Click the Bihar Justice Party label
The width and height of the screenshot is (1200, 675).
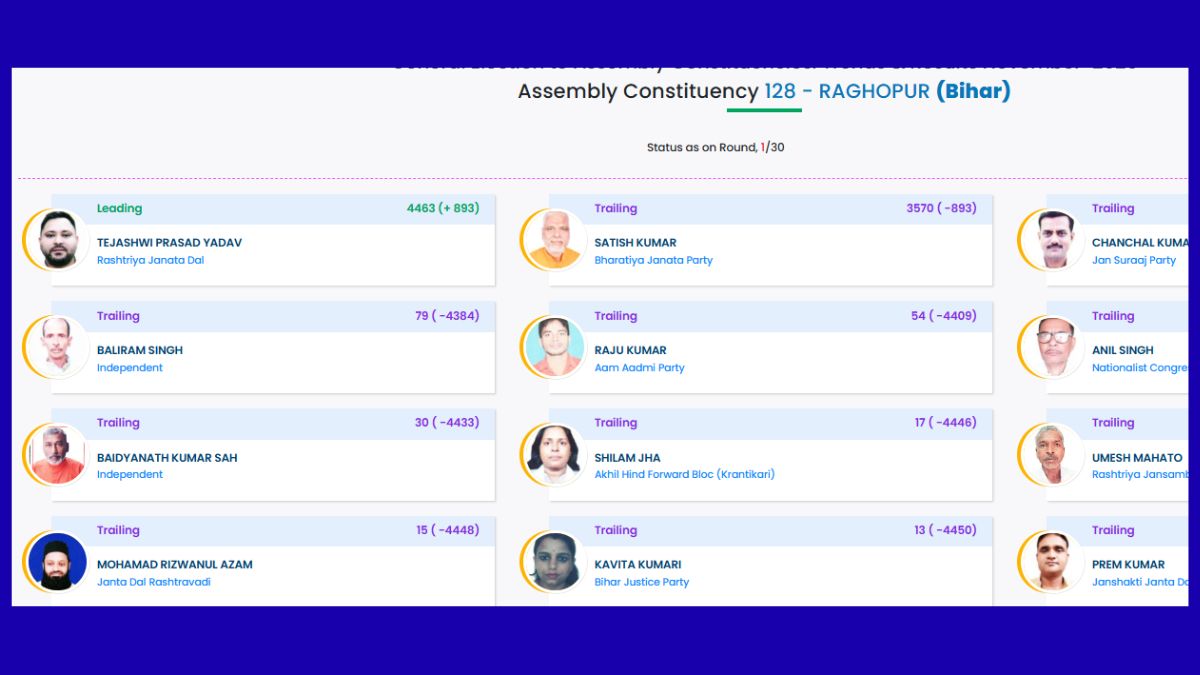click(x=641, y=582)
